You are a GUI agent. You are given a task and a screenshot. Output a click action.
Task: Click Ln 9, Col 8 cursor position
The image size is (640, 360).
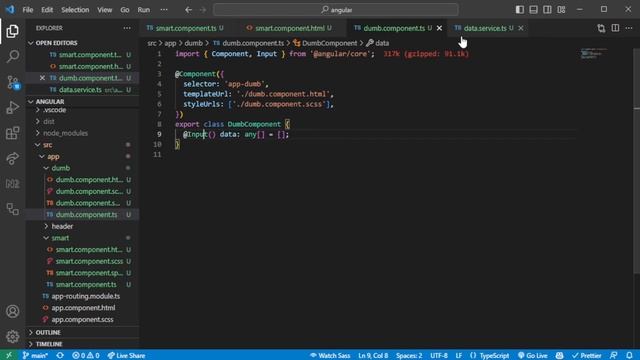(x=373, y=355)
